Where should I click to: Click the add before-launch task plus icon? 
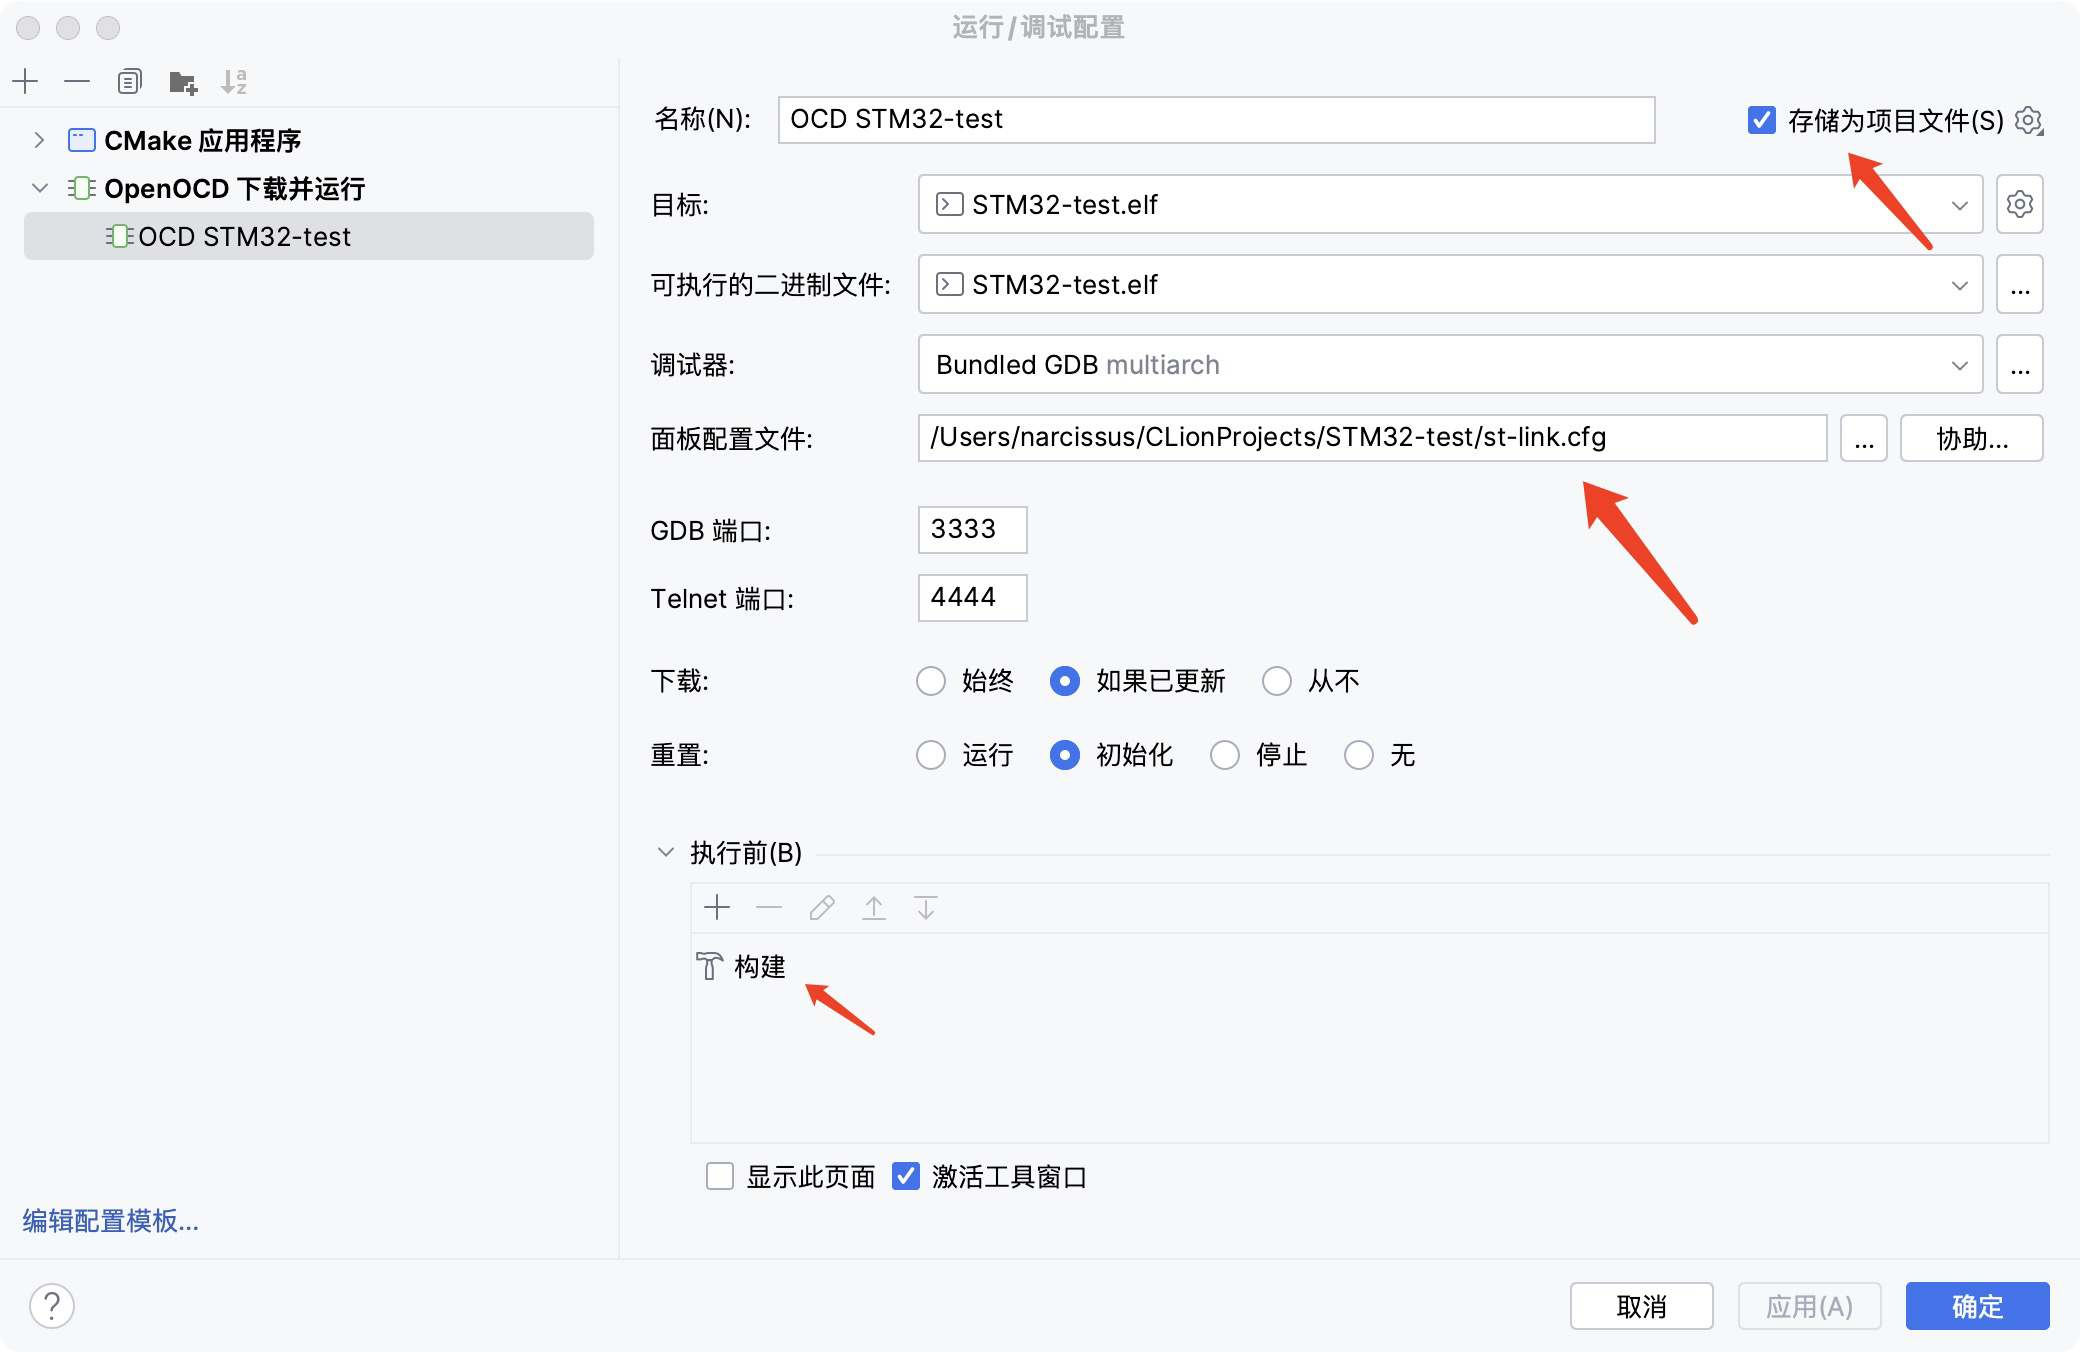click(x=717, y=907)
